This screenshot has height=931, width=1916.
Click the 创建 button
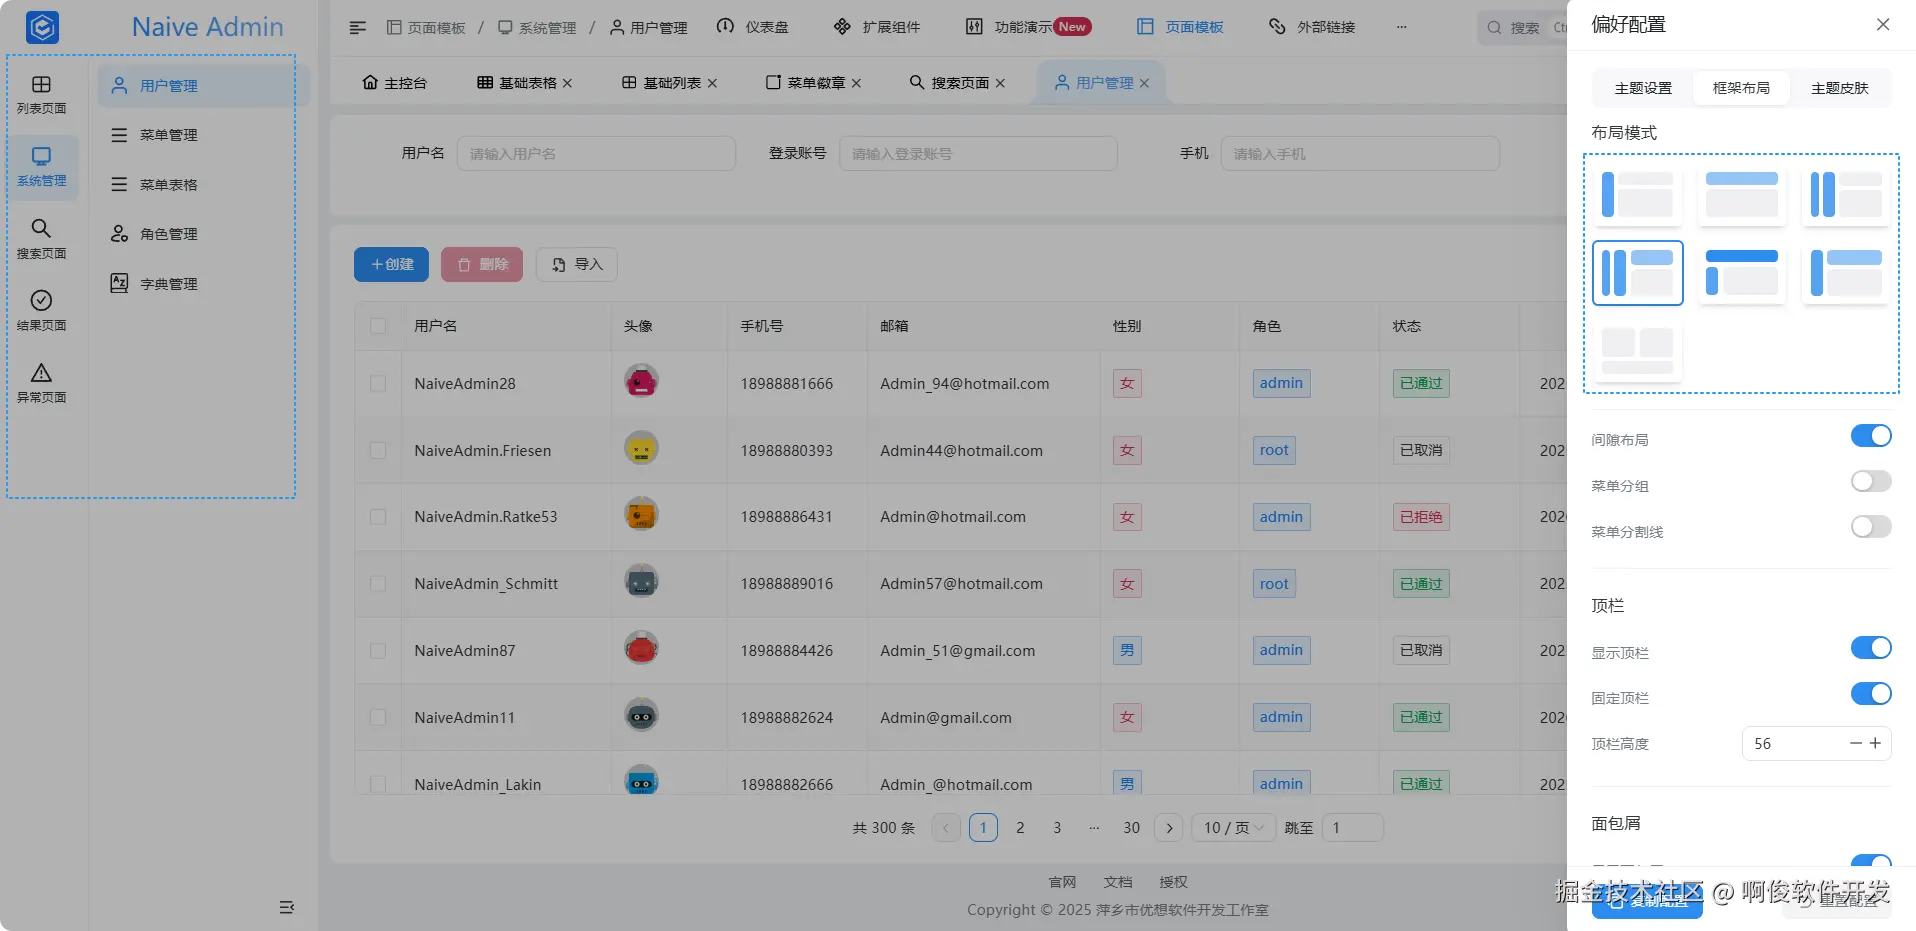[390, 264]
